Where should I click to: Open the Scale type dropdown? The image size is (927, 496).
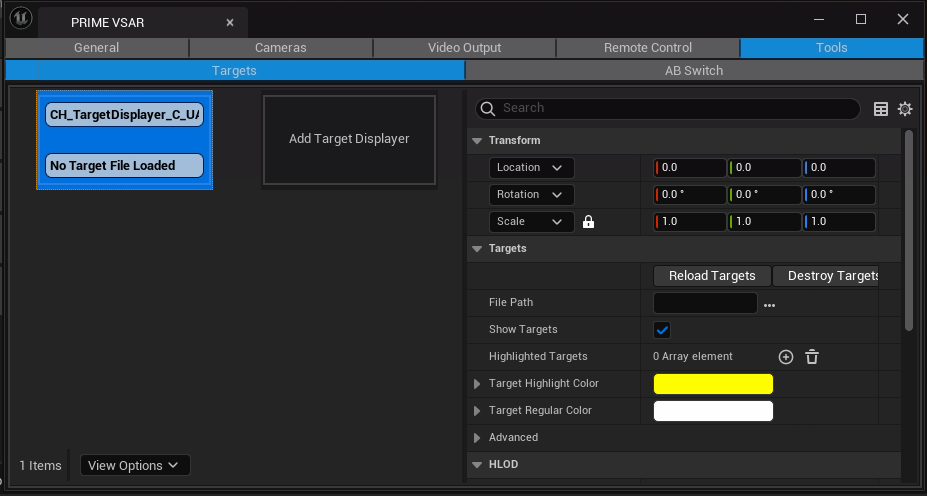pos(531,222)
